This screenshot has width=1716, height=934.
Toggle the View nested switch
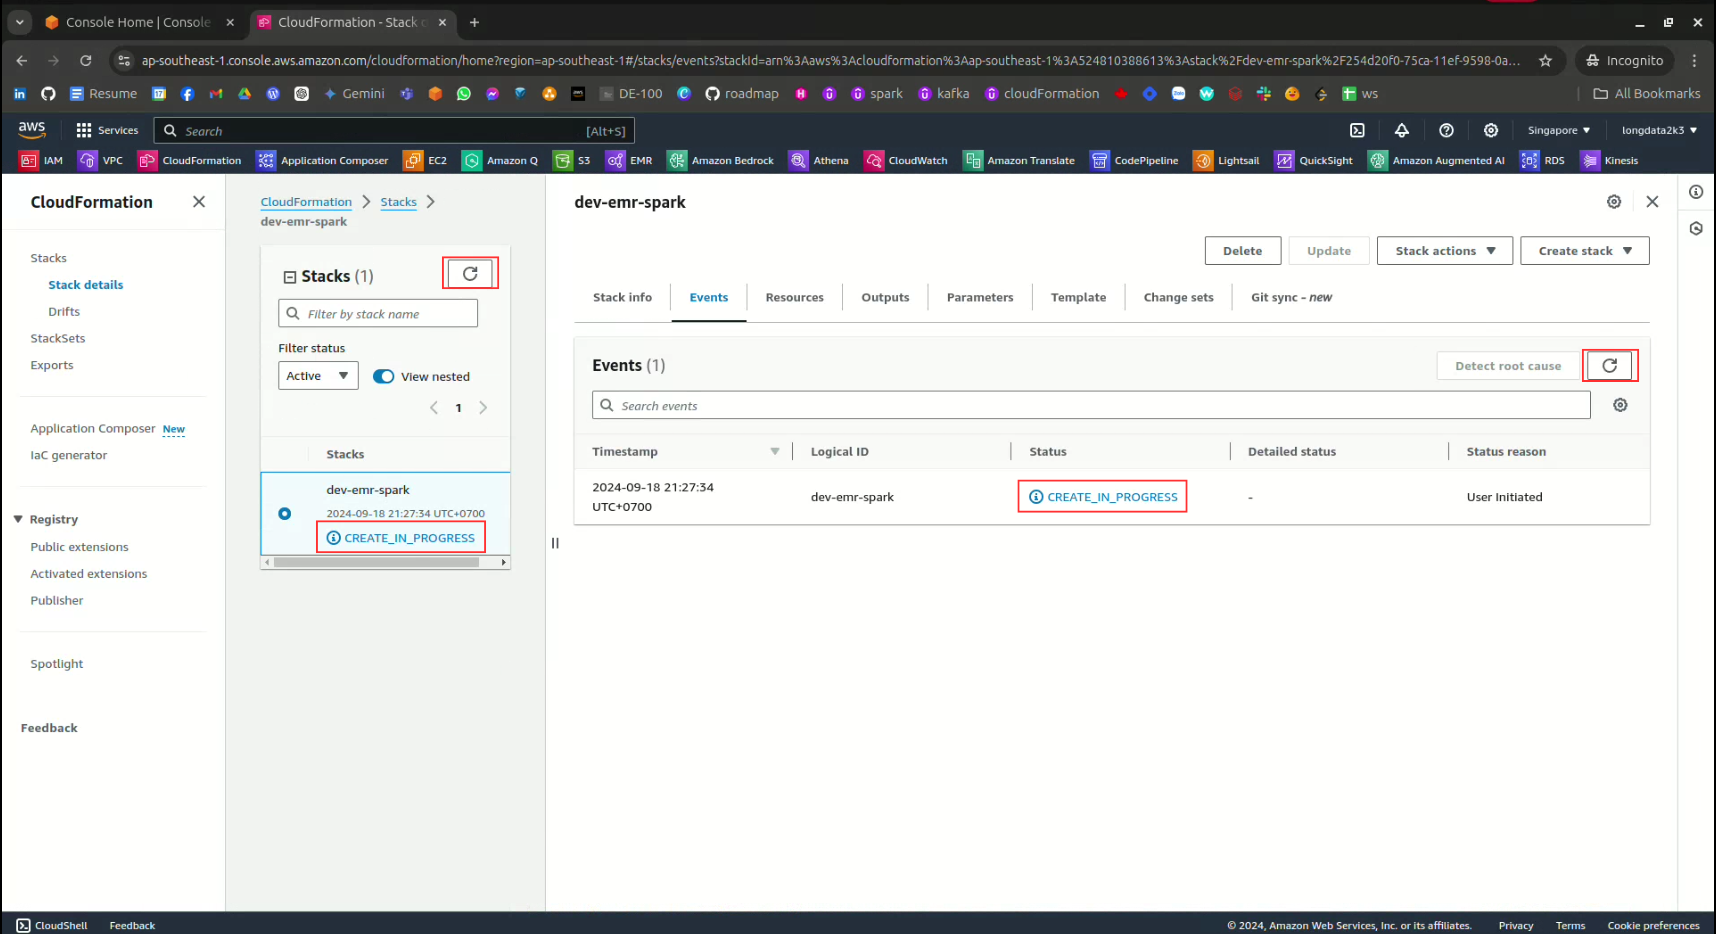coord(384,377)
